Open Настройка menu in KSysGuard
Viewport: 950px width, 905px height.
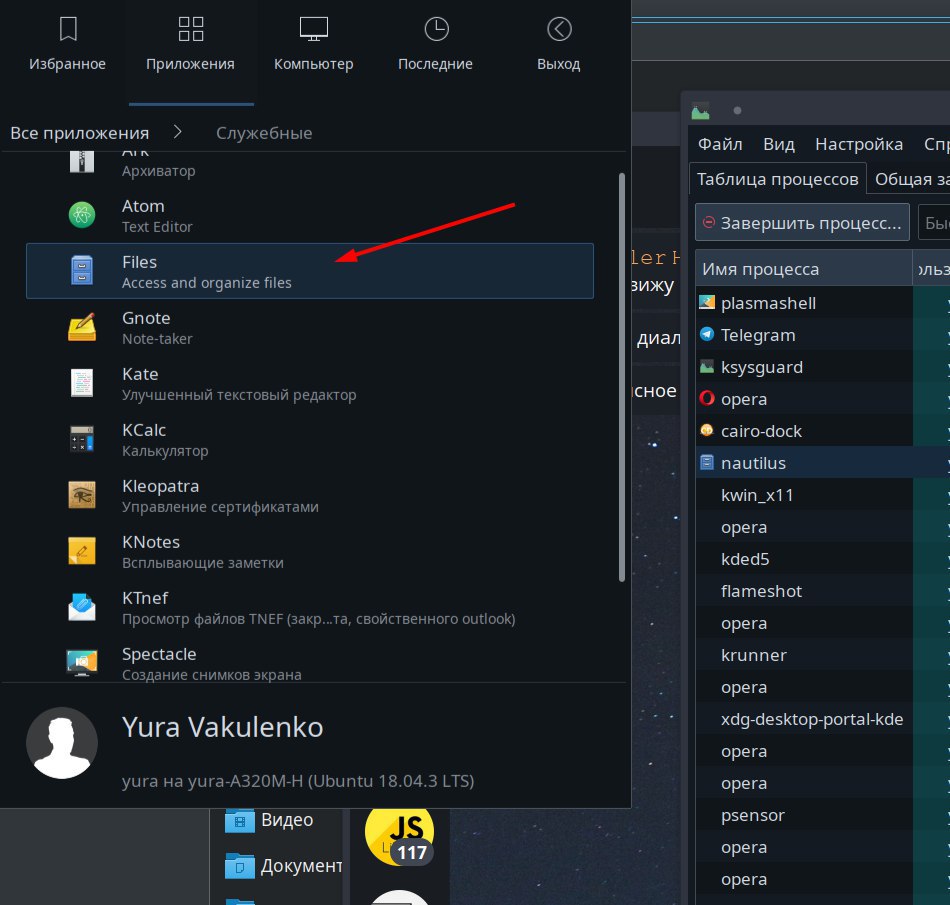click(859, 144)
